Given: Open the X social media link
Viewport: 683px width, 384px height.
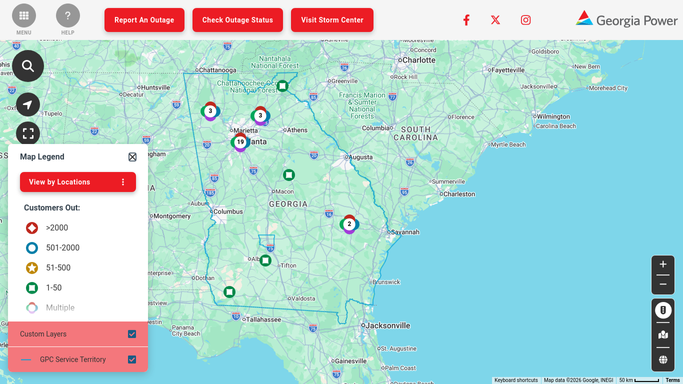Looking at the screenshot, I should [495, 20].
